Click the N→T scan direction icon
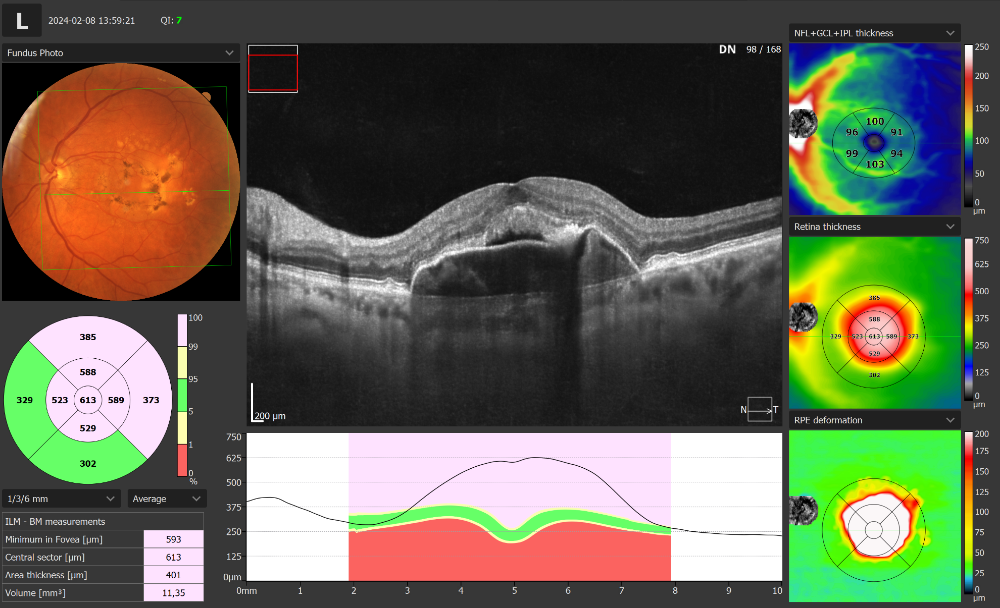Image resolution: width=1000 pixels, height=608 pixels. tap(759, 409)
